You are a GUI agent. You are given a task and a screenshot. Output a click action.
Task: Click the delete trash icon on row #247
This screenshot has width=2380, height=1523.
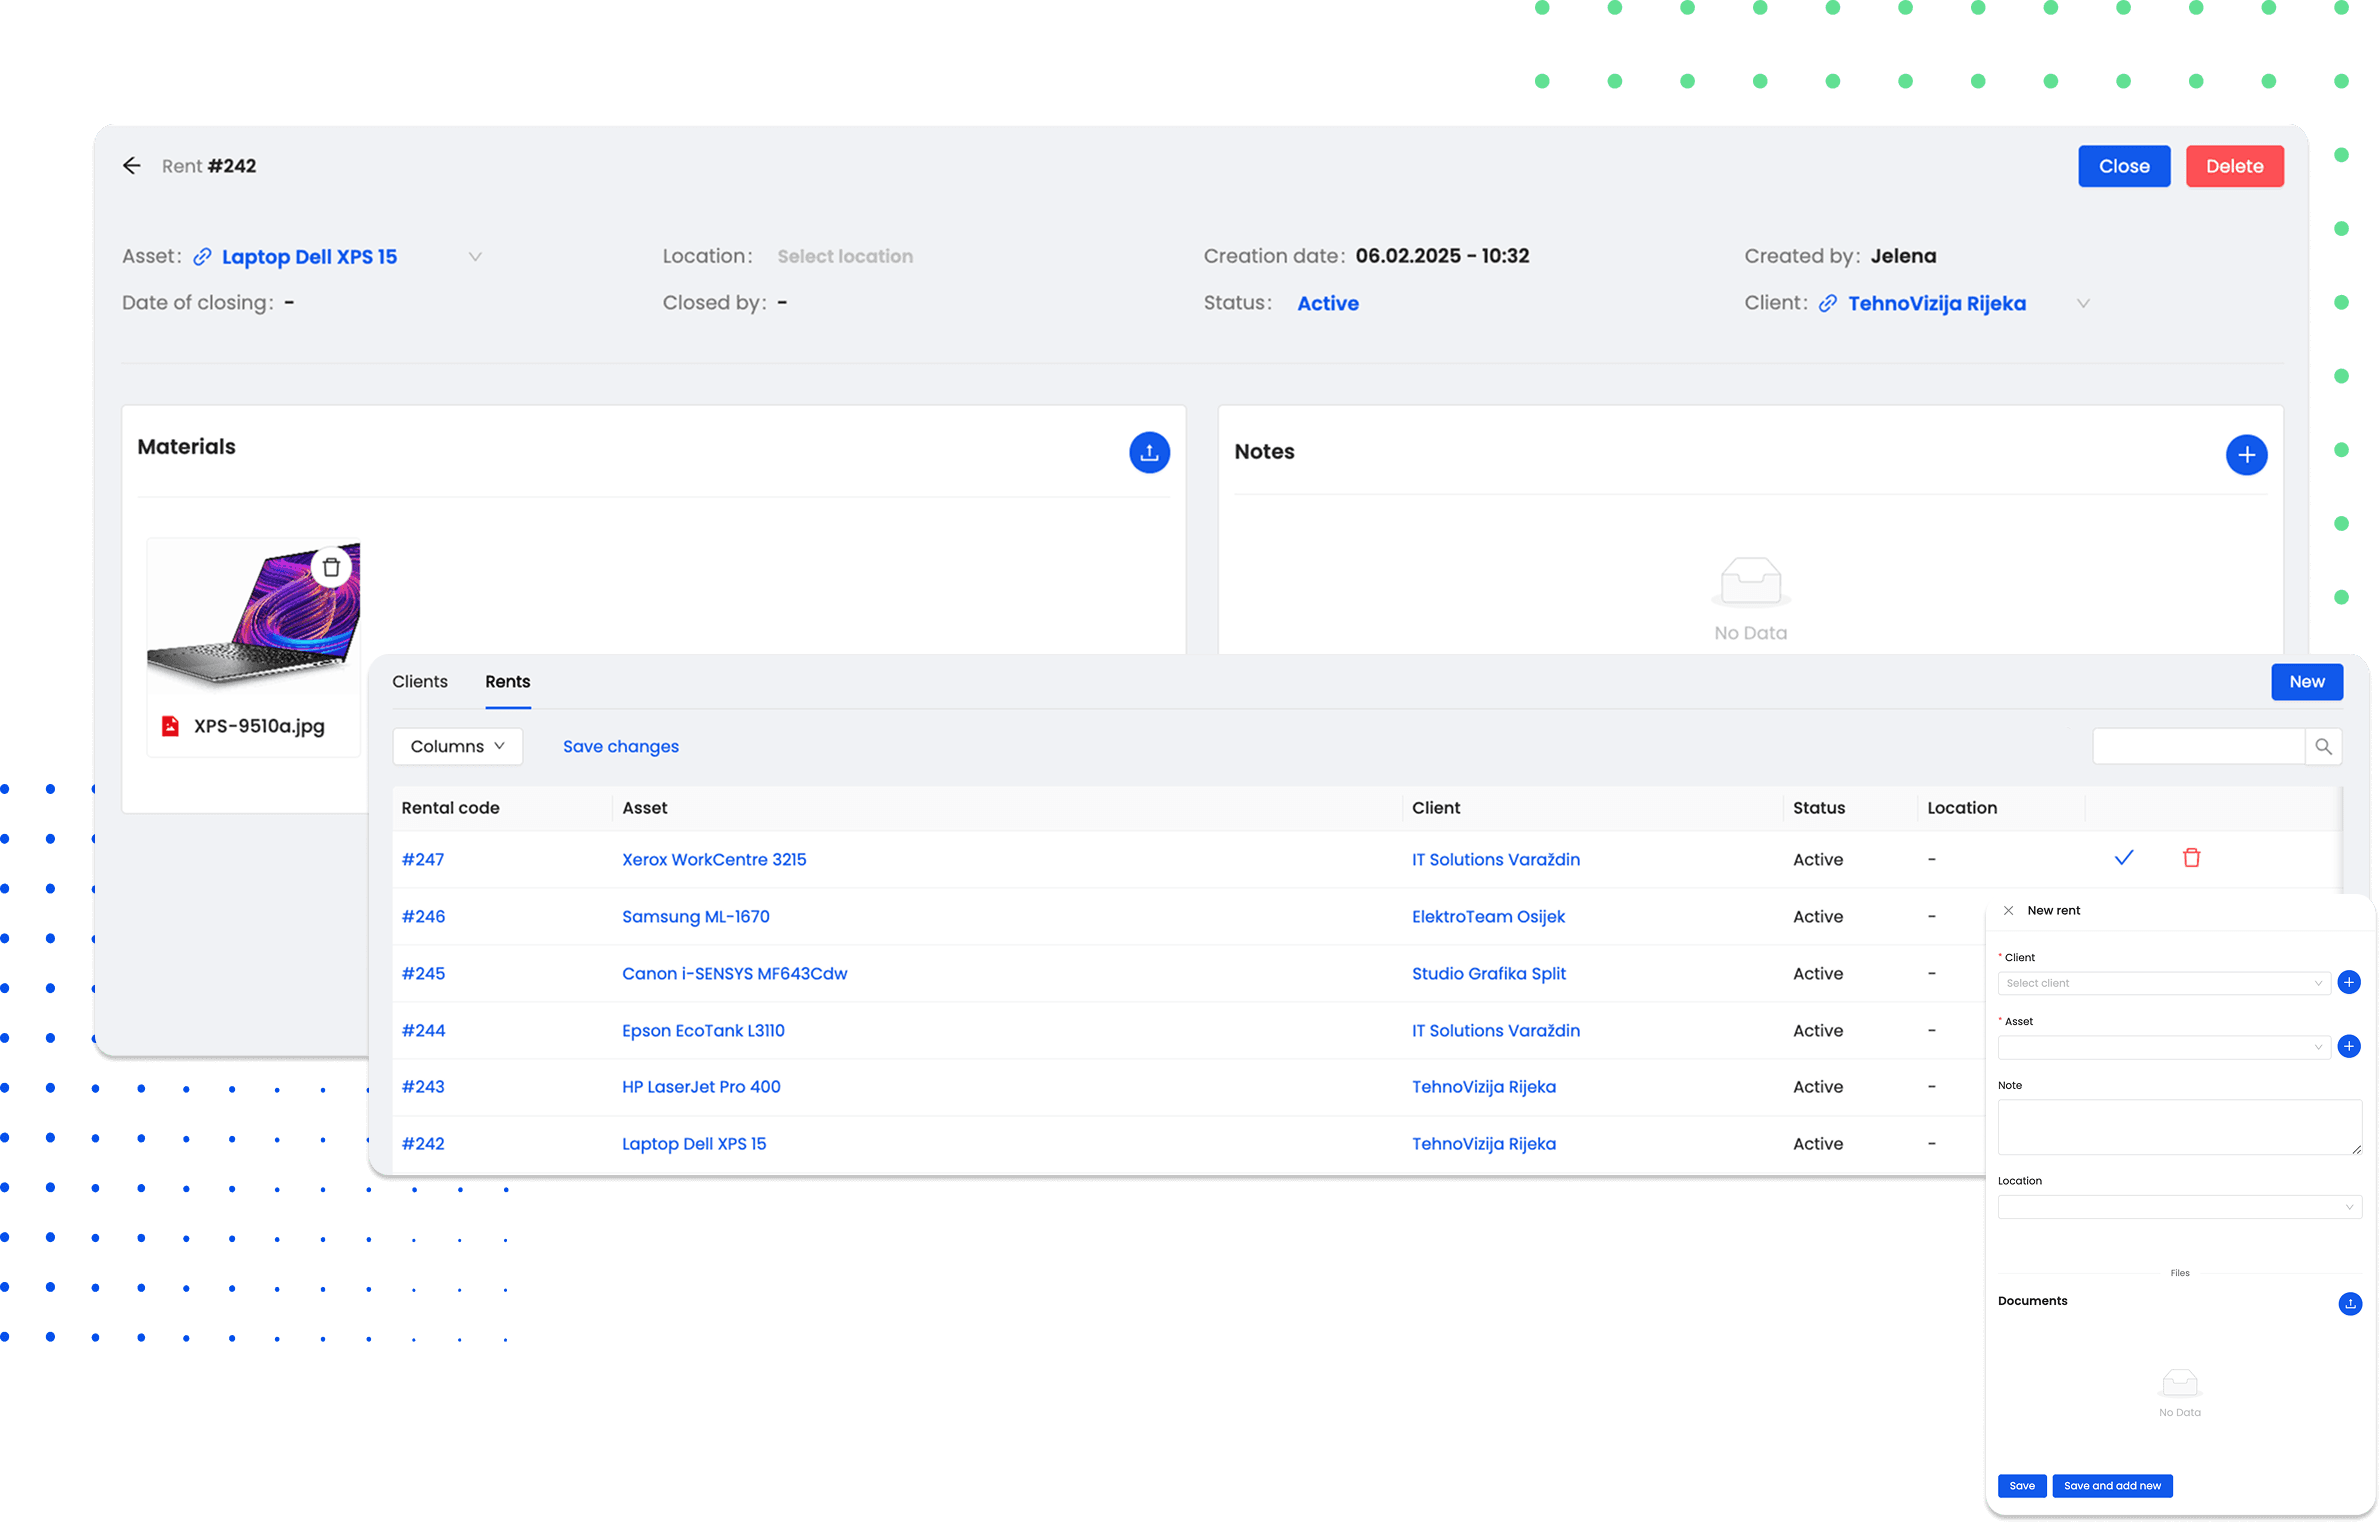coord(2191,857)
